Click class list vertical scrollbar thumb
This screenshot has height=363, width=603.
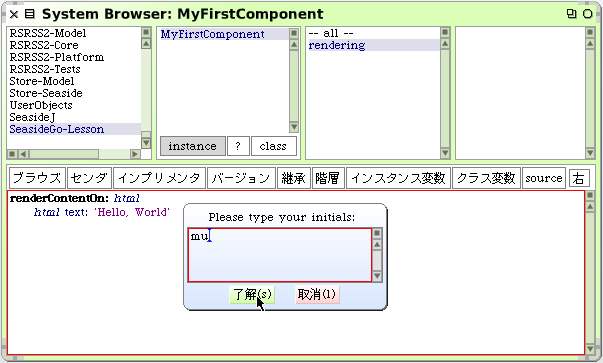pyautogui.click(x=294, y=85)
